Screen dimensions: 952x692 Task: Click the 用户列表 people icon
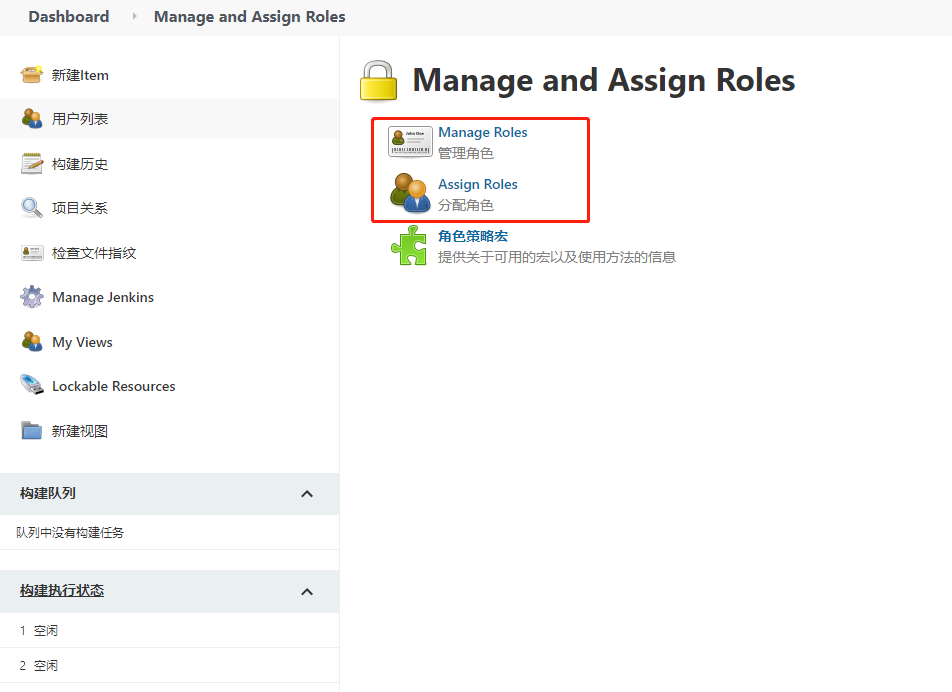click(x=32, y=119)
